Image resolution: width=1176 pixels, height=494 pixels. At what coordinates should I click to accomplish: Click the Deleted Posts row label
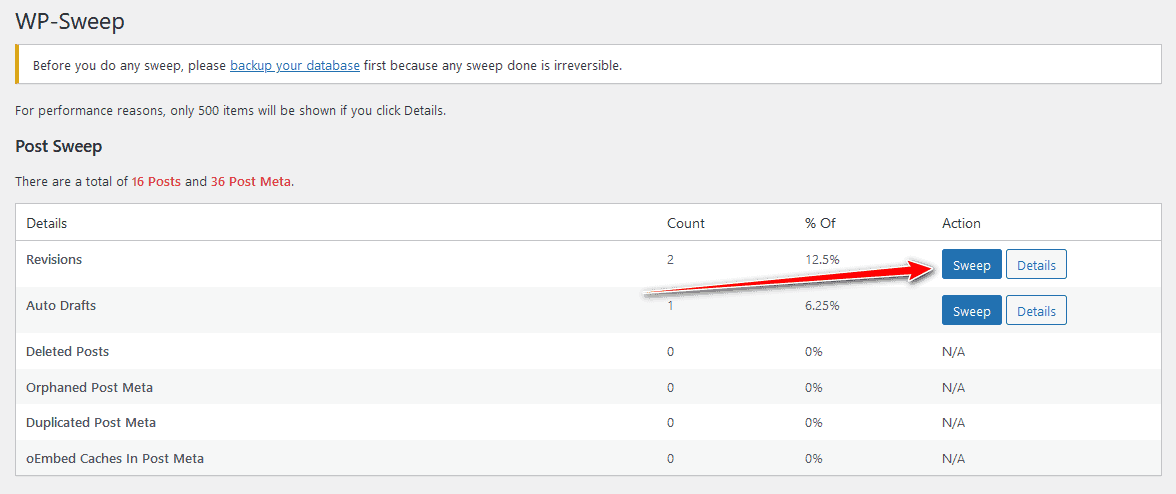(68, 351)
